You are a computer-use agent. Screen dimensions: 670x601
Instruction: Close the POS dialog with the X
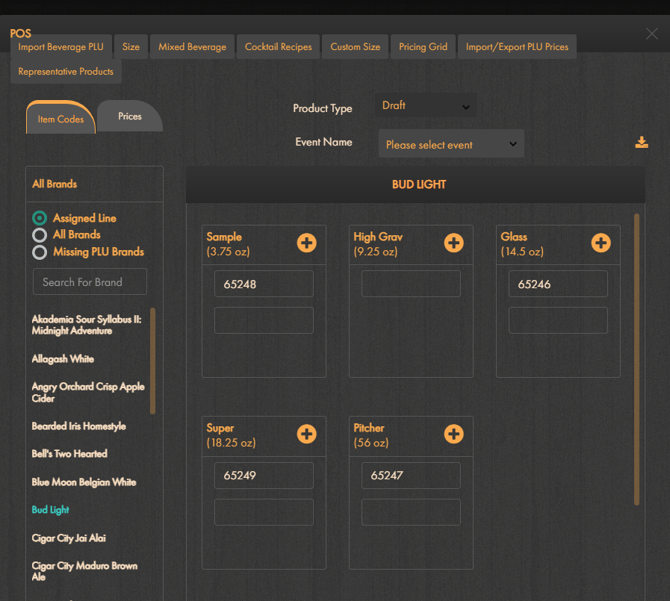click(652, 33)
